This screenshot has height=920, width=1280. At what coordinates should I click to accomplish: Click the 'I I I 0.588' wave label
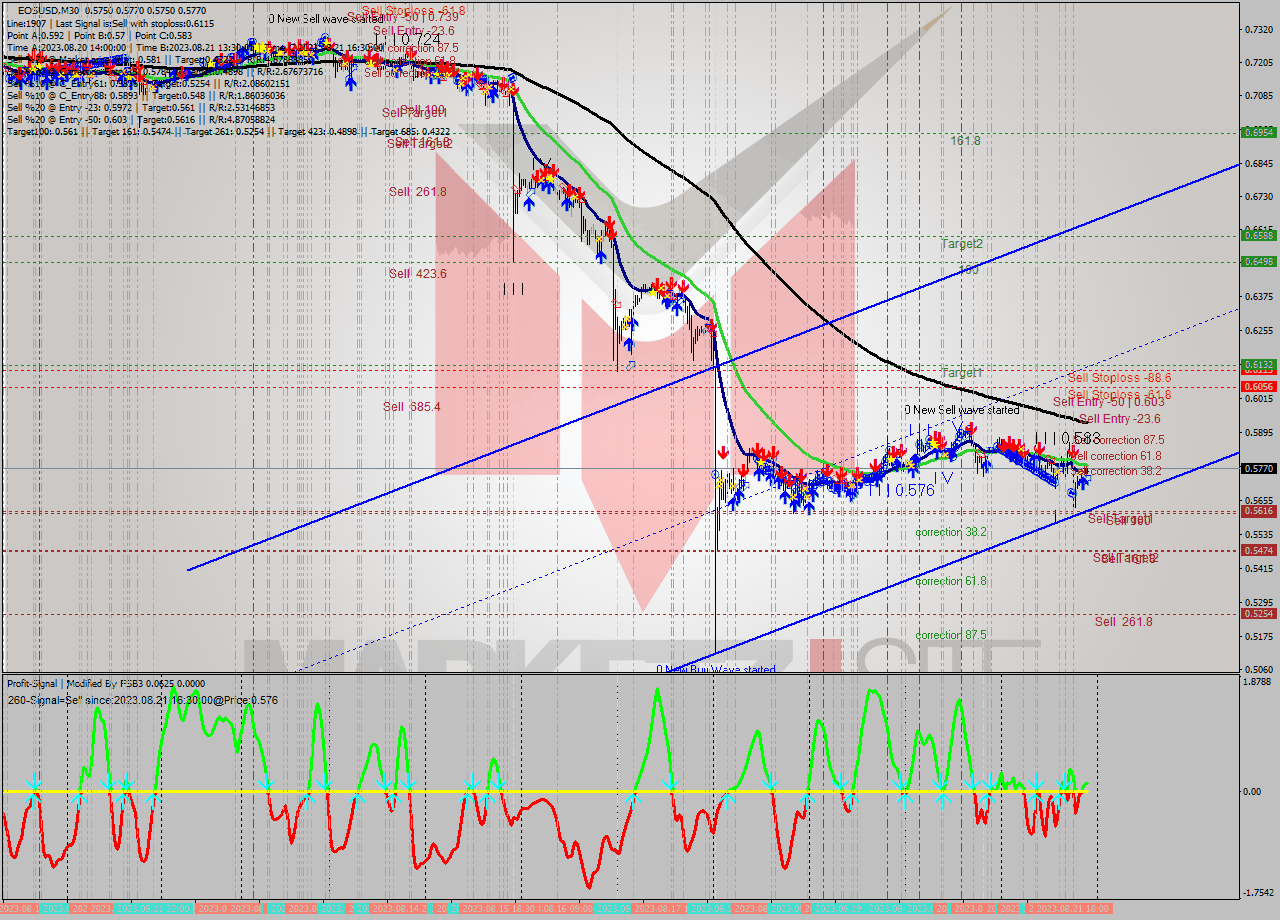[1067, 438]
